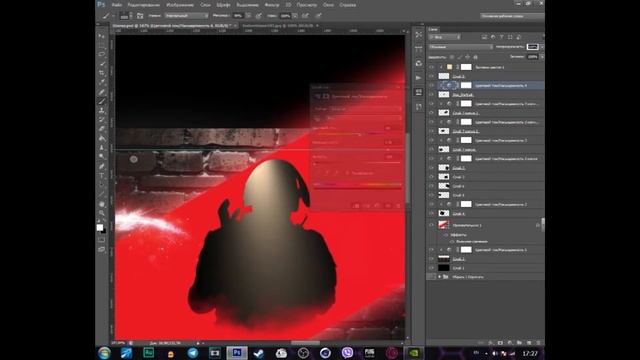Select the Lasso tool
This screenshot has height=360, width=640.
pyautogui.click(x=102, y=54)
